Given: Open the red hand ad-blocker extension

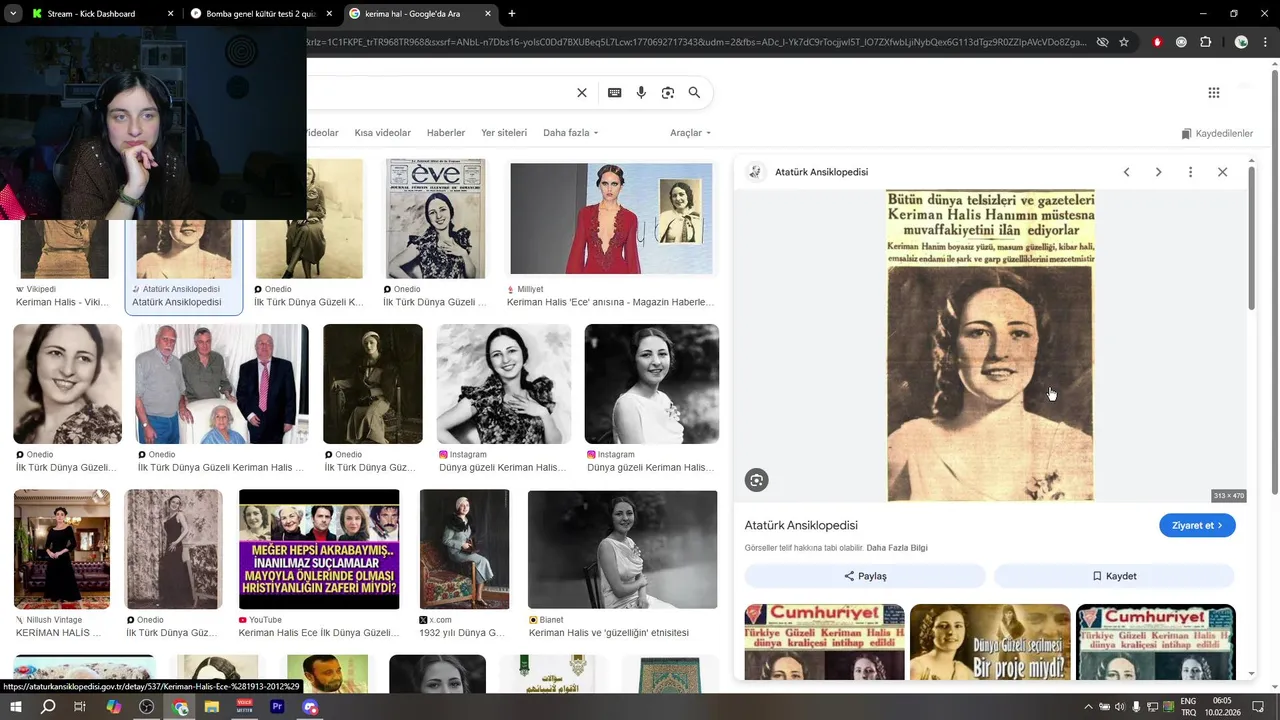Looking at the screenshot, I should pyautogui.click(x=1158, y=42).
